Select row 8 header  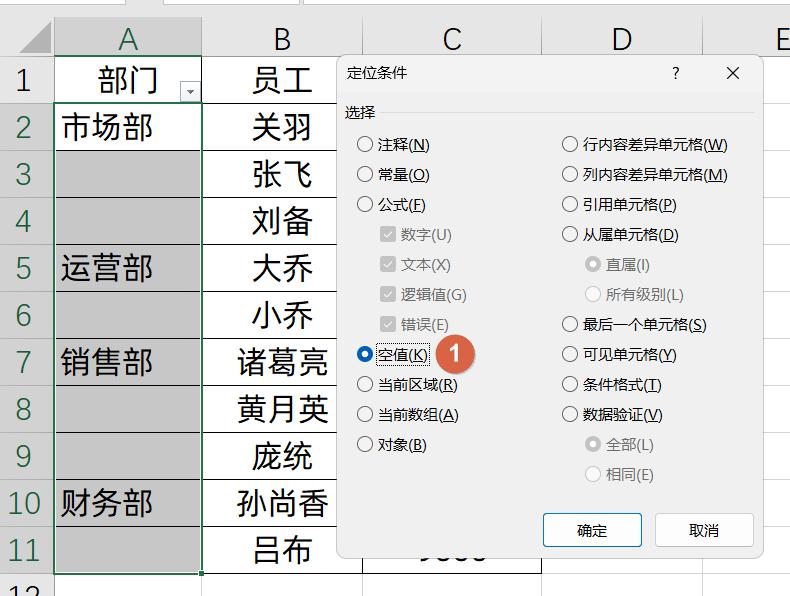tap(26, 409)
